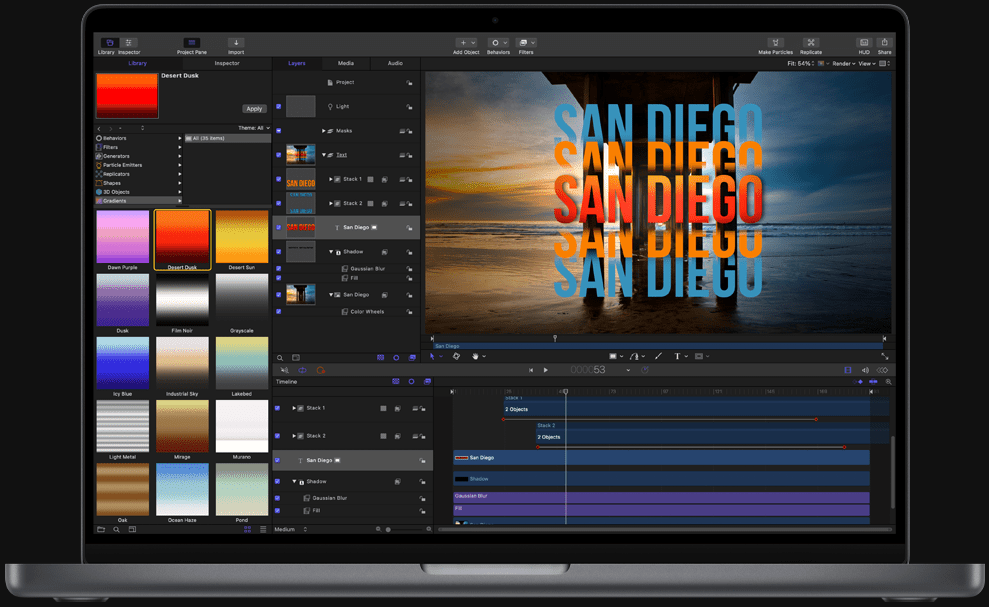Image resolution: width=989 pixels, height=607 pixels.
Task: Select the Text tool below the canvas
Action: (677, 356)
